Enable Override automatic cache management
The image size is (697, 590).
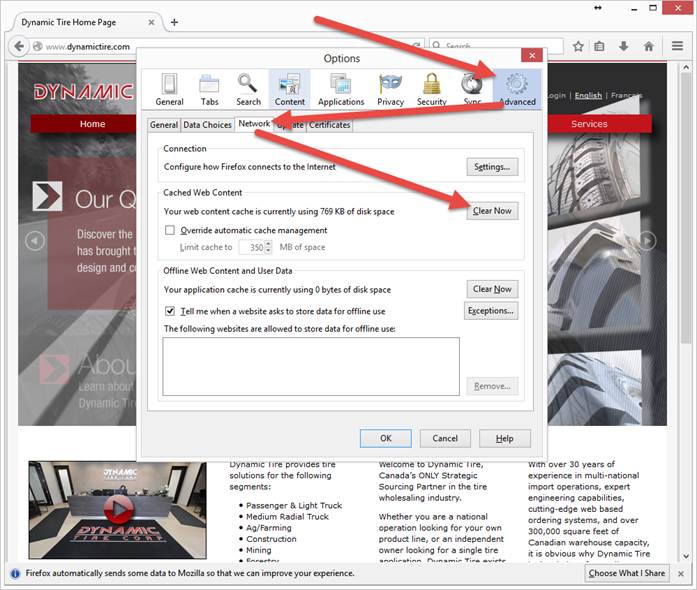point(170,230)
